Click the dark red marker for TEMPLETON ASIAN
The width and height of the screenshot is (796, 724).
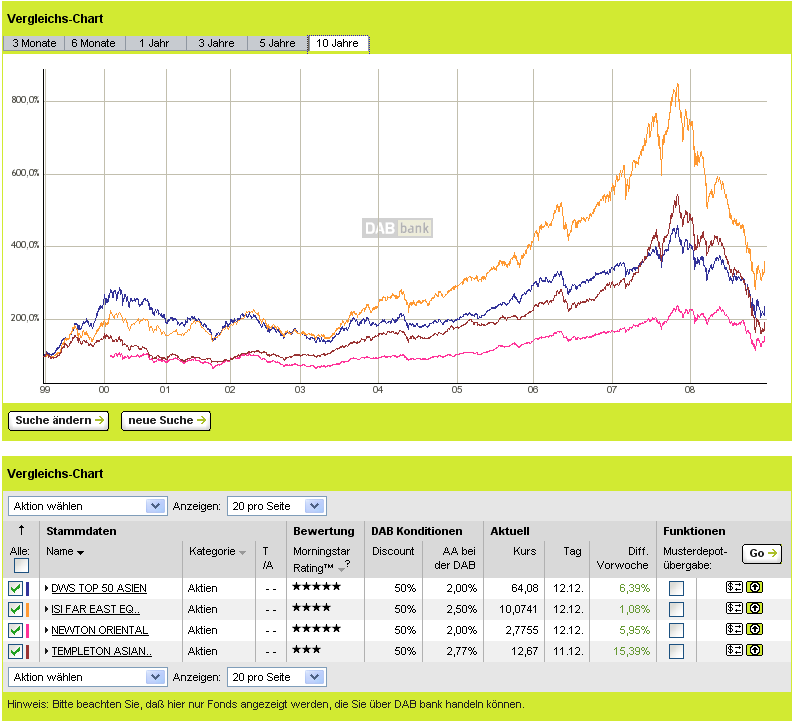click(x=27, y=653)
